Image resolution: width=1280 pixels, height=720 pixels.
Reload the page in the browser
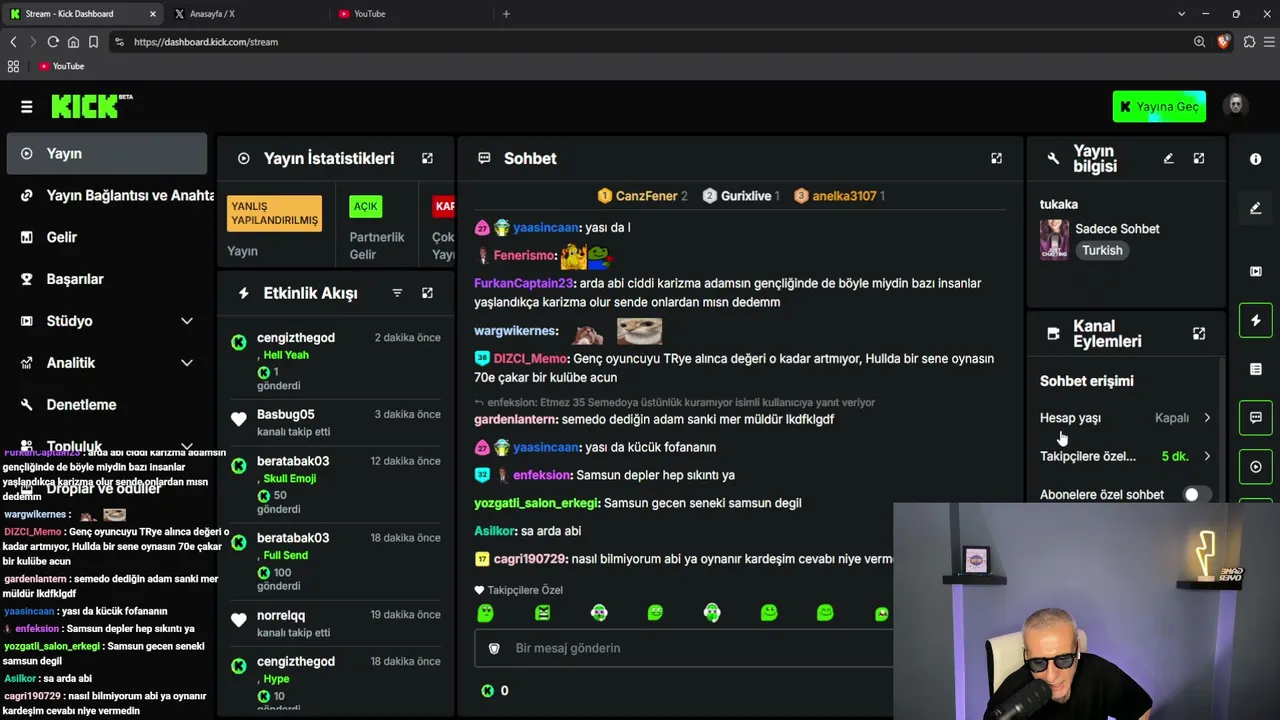tap(53, 42)
